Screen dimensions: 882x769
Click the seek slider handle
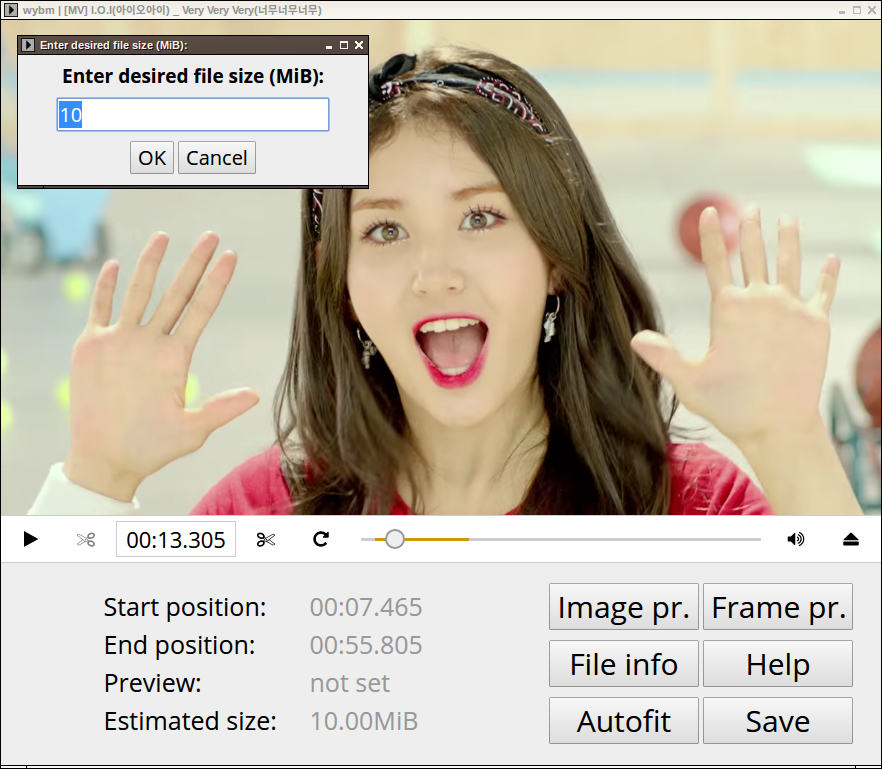point(395,539)
